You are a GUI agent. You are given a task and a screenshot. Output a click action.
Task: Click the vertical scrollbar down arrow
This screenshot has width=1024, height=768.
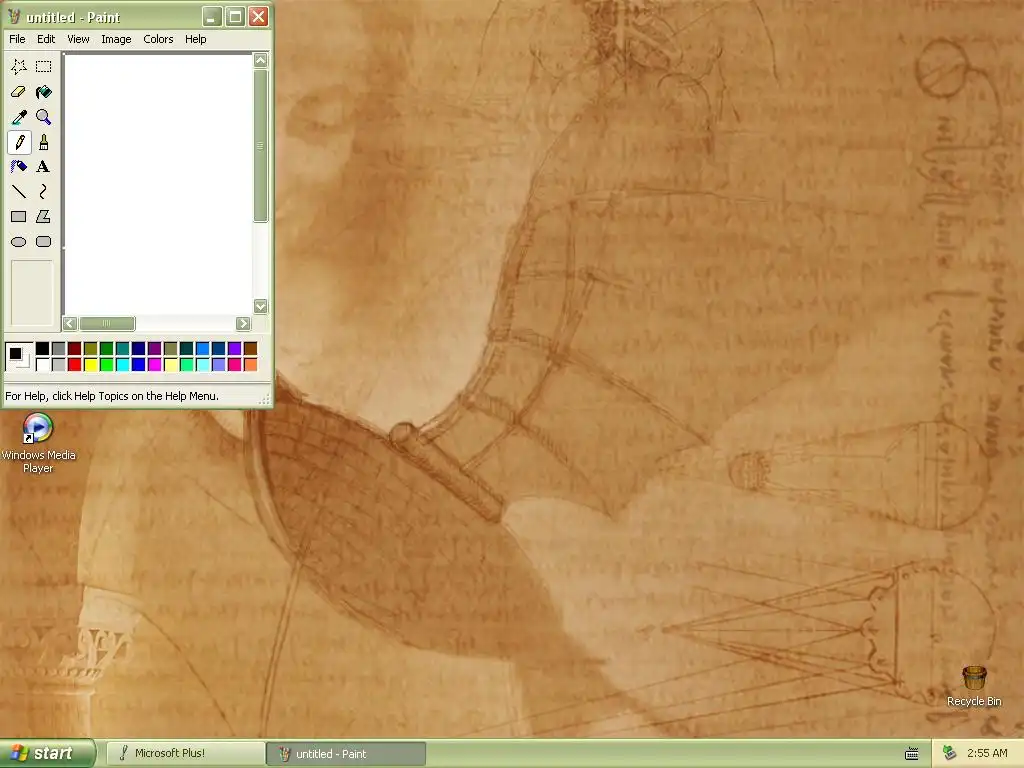[x=261, y=306]
